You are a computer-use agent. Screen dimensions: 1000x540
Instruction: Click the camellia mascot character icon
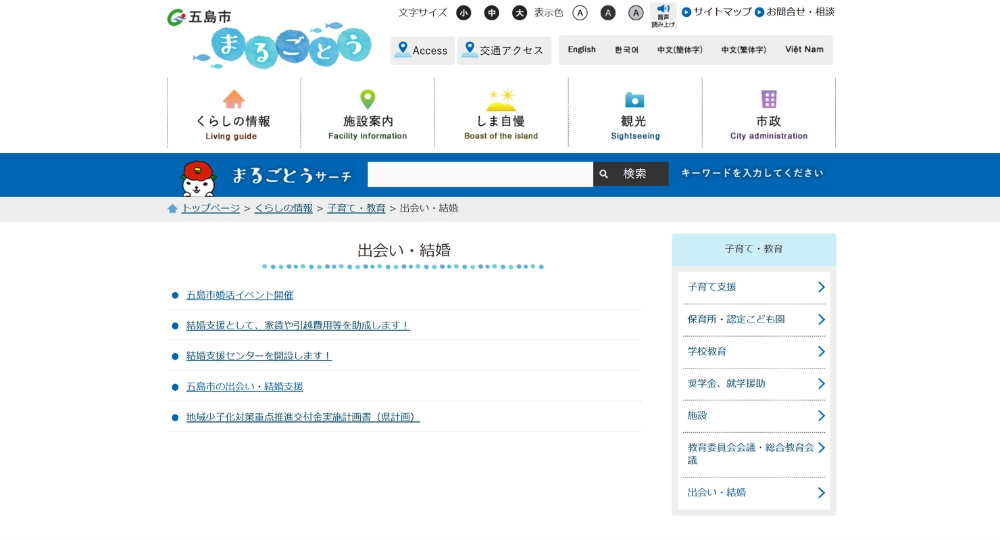(198, 179)
